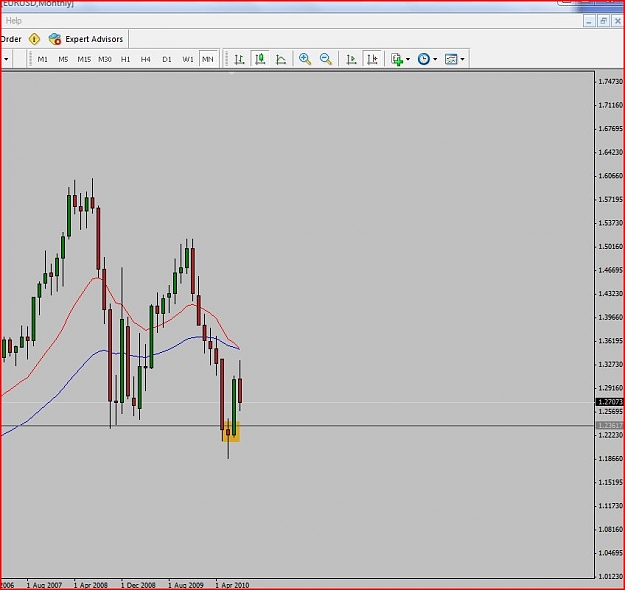Switch to candlestick chart display
Viewport: 625px width, 590px height.
(260, 59)
